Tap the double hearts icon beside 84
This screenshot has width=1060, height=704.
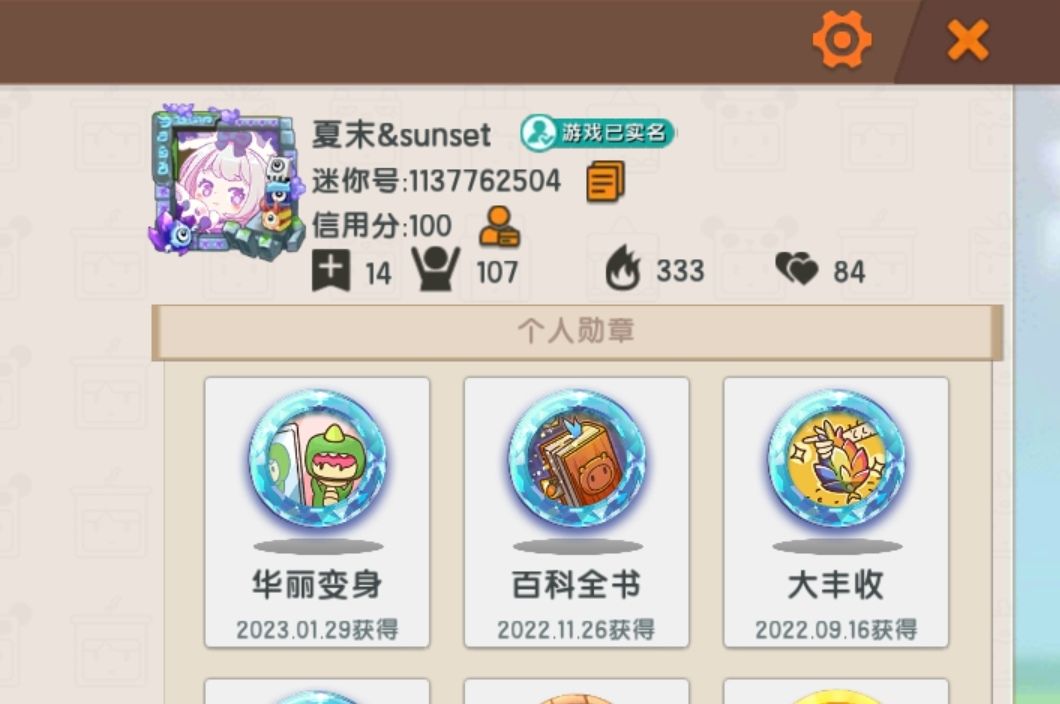(797, 268)
